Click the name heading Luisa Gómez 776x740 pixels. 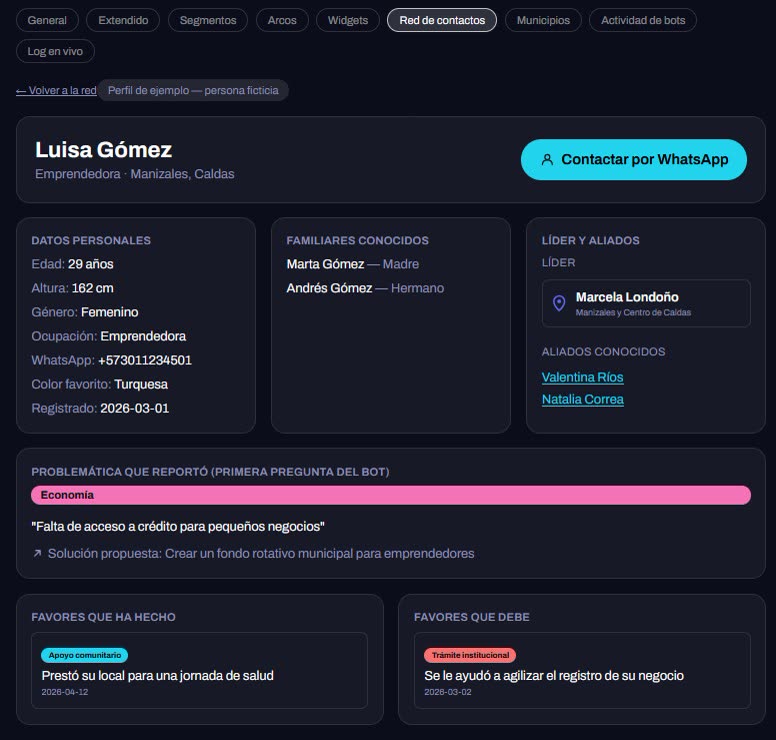pyautogui.click(x=103, y=149)
